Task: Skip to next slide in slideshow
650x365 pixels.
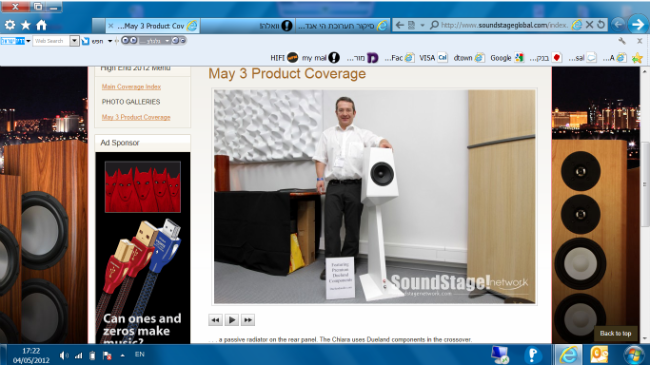Action: [248, 320]
